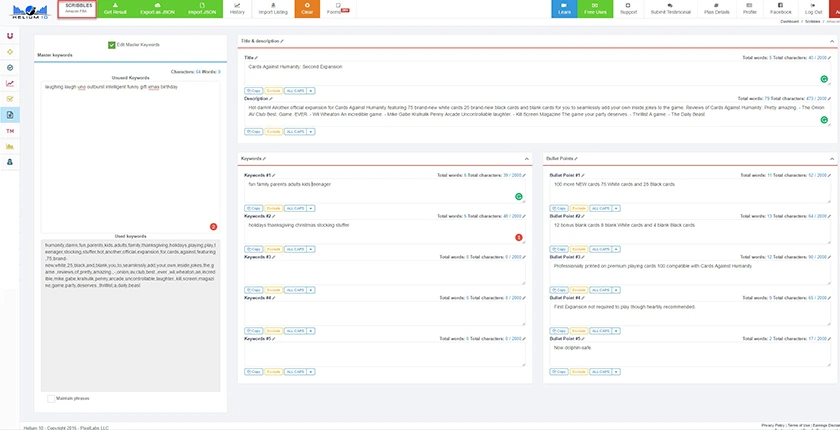Open the yellow checklist sidebar tool
The width and height of the screenshot is (840, 430).
point(10,99)
